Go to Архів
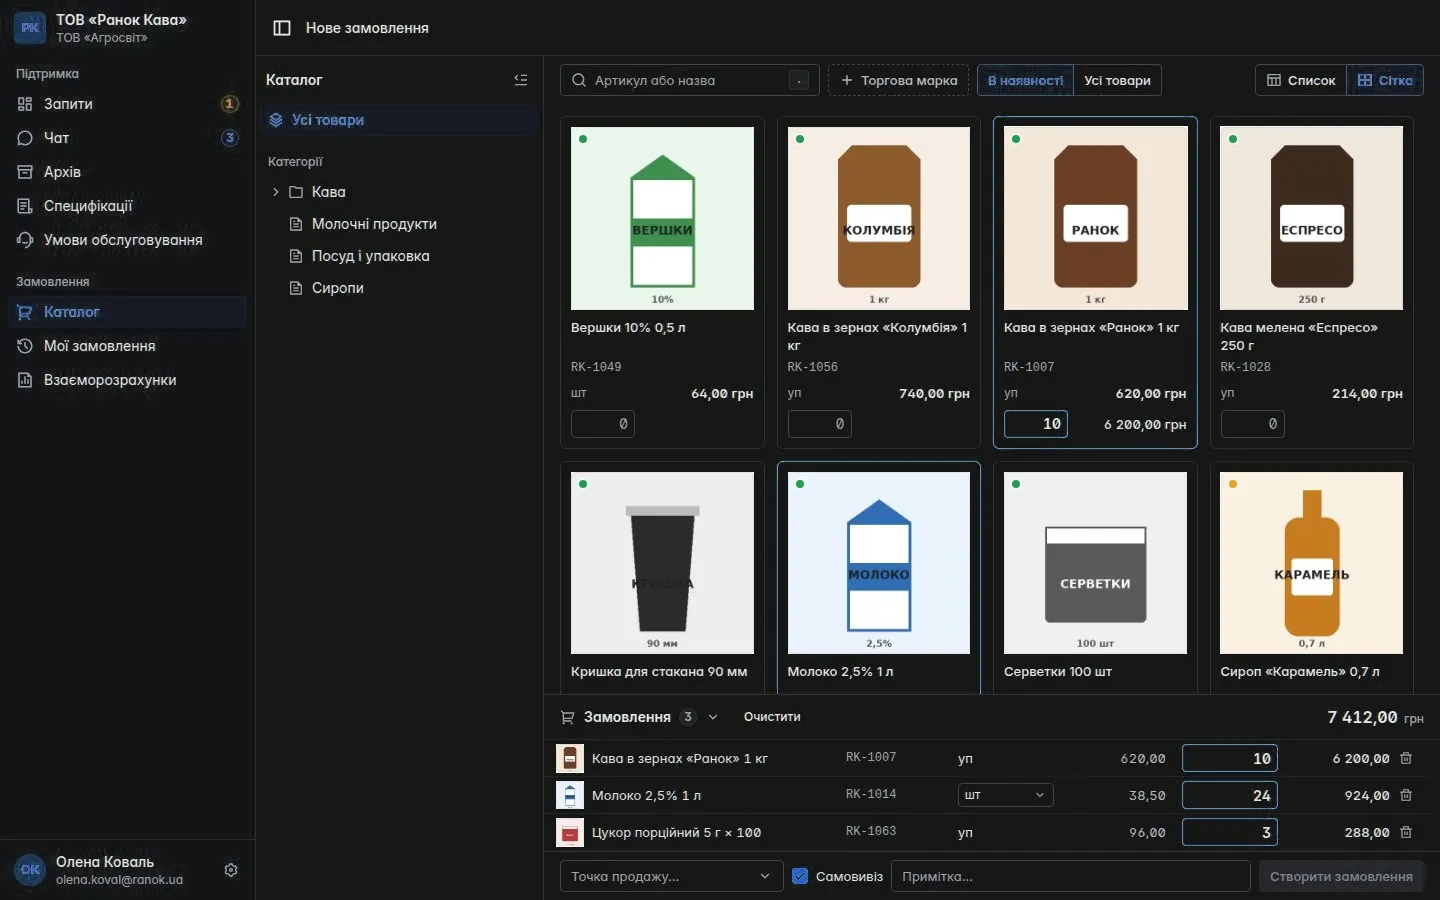1440x900 pixels. [127, 172]
